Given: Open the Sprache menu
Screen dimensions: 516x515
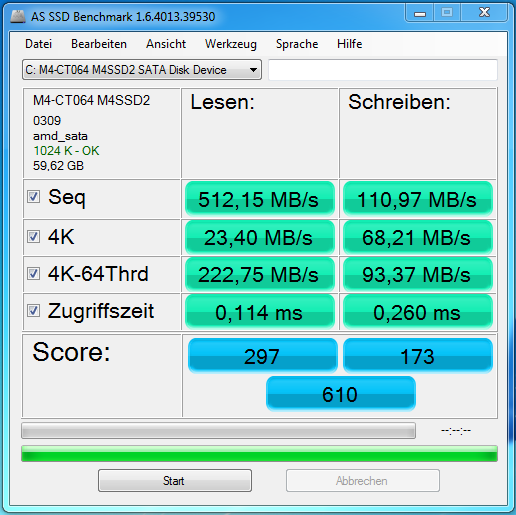Looking at the screenshot, I should [297, 44].
